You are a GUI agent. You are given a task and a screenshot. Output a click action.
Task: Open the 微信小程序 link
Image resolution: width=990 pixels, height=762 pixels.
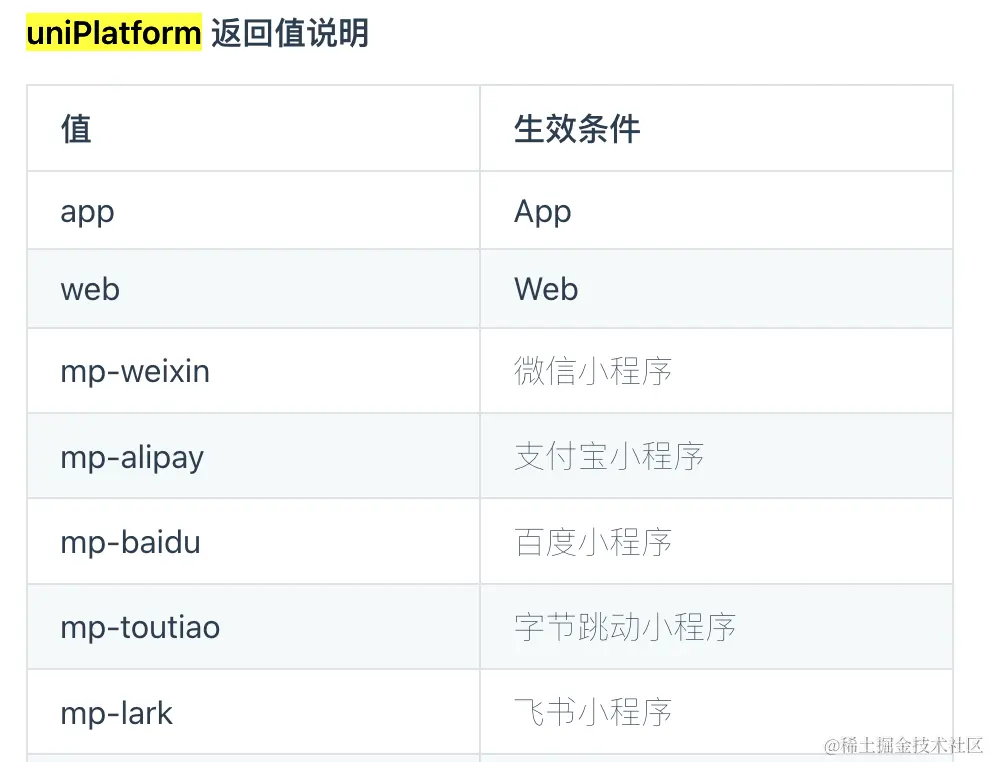593,371
